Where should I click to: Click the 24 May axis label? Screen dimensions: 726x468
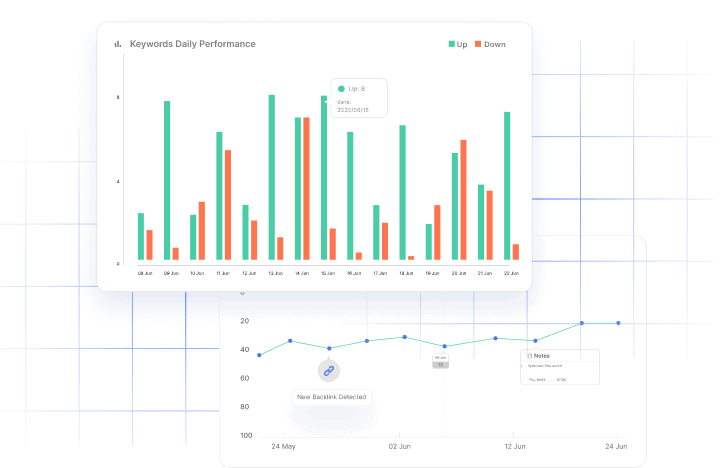283,446
